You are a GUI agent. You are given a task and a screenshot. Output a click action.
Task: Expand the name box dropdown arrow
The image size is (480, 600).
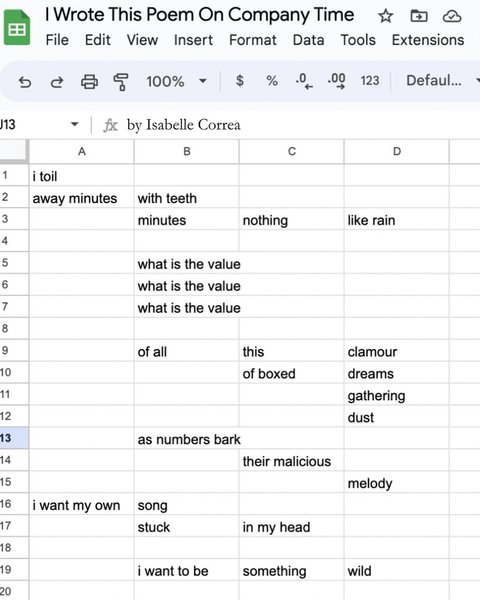[75, 124]
